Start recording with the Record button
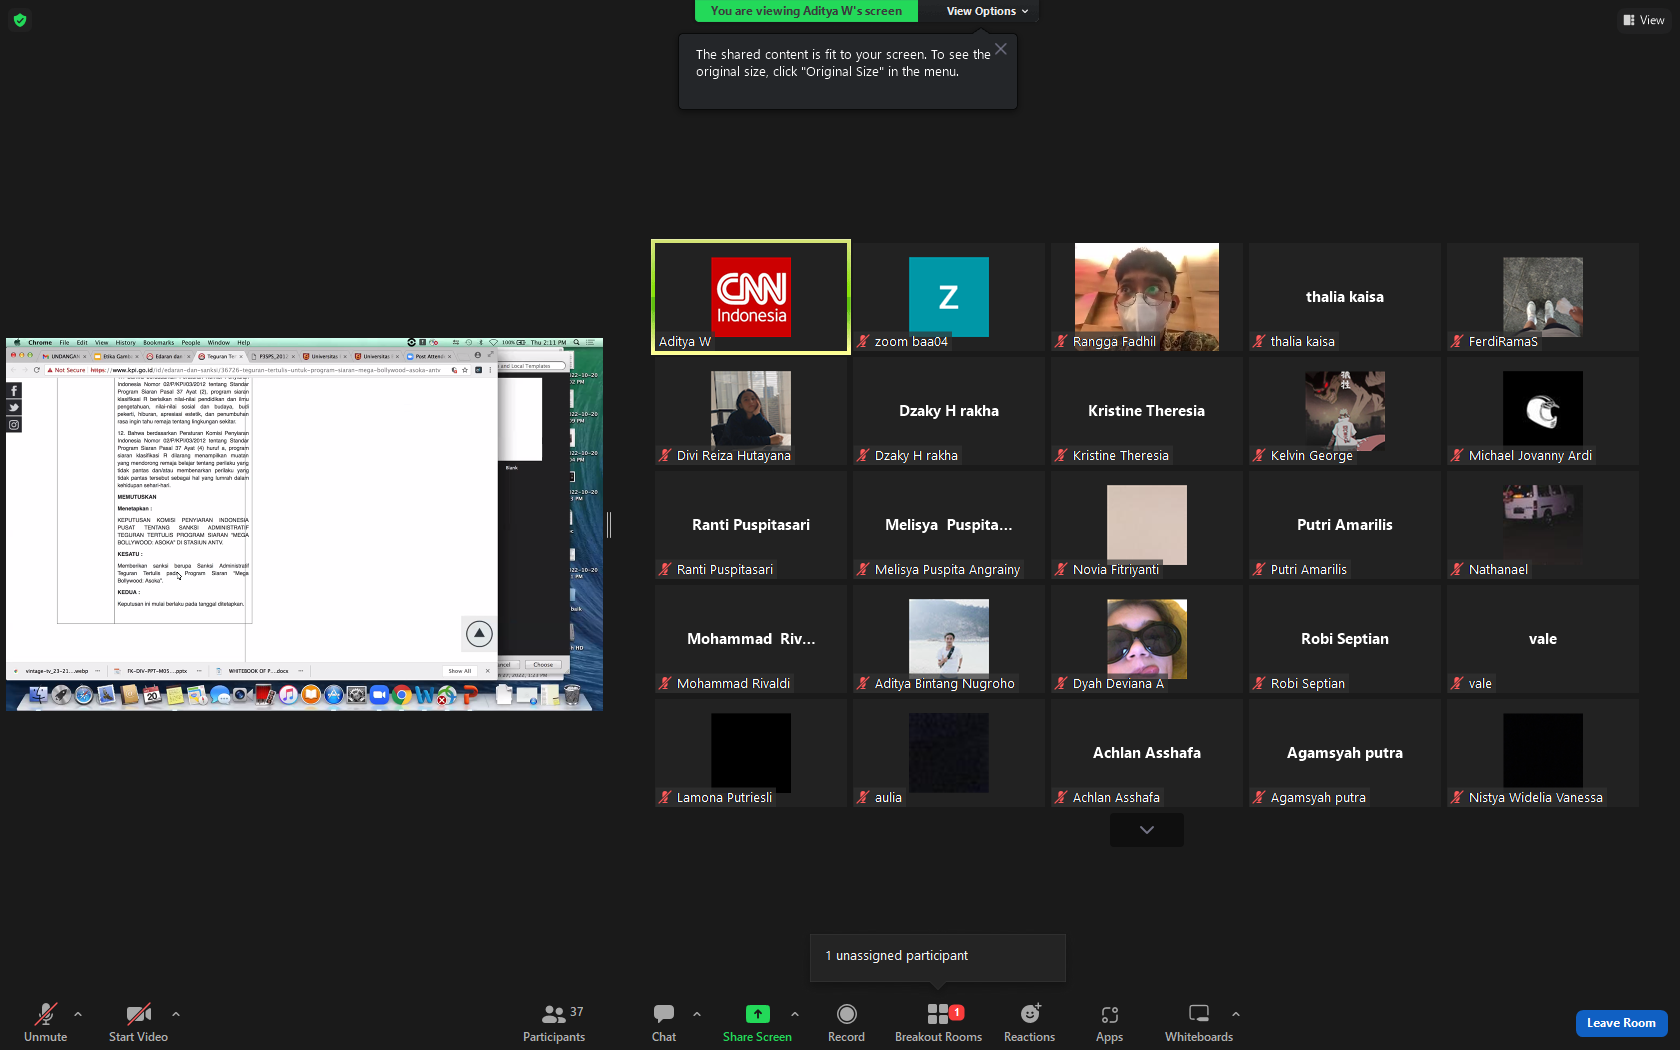 click(x=846, y=1023)
